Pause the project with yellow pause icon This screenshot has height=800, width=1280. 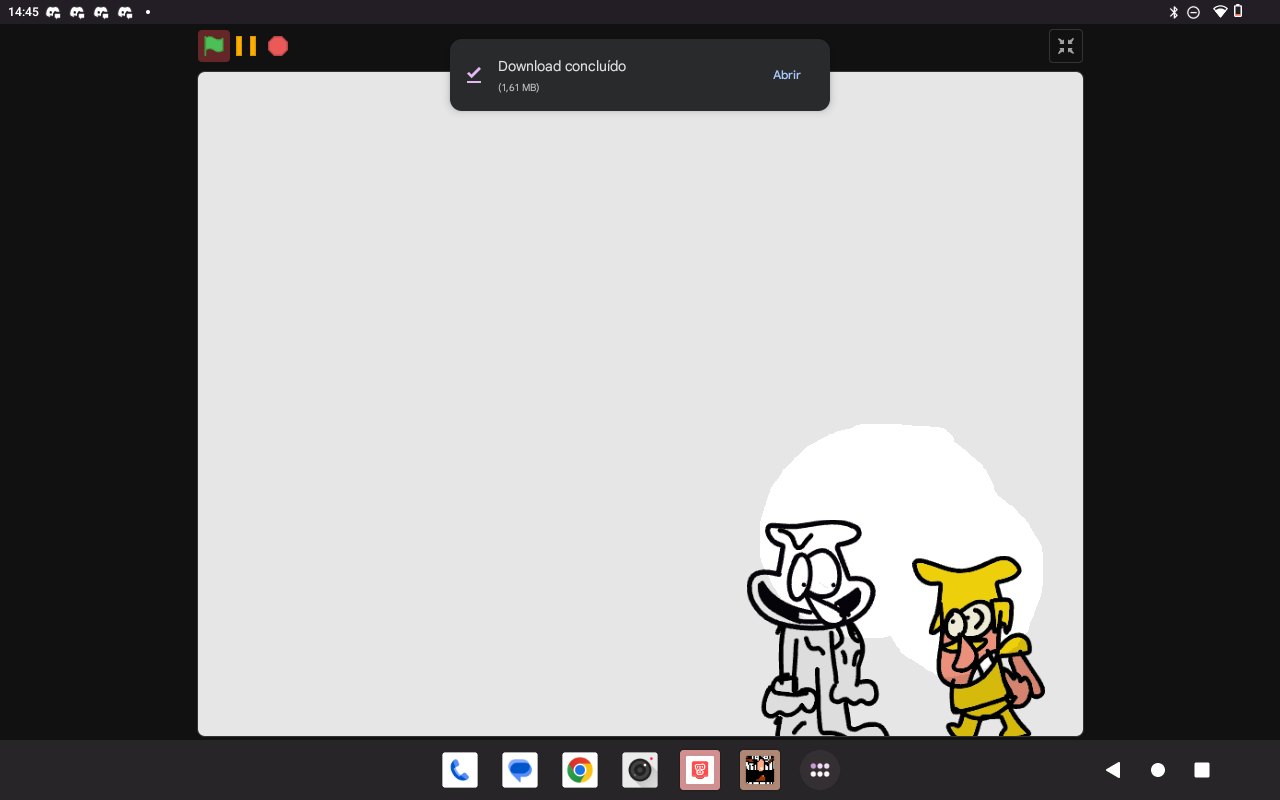tap(246, 46)
